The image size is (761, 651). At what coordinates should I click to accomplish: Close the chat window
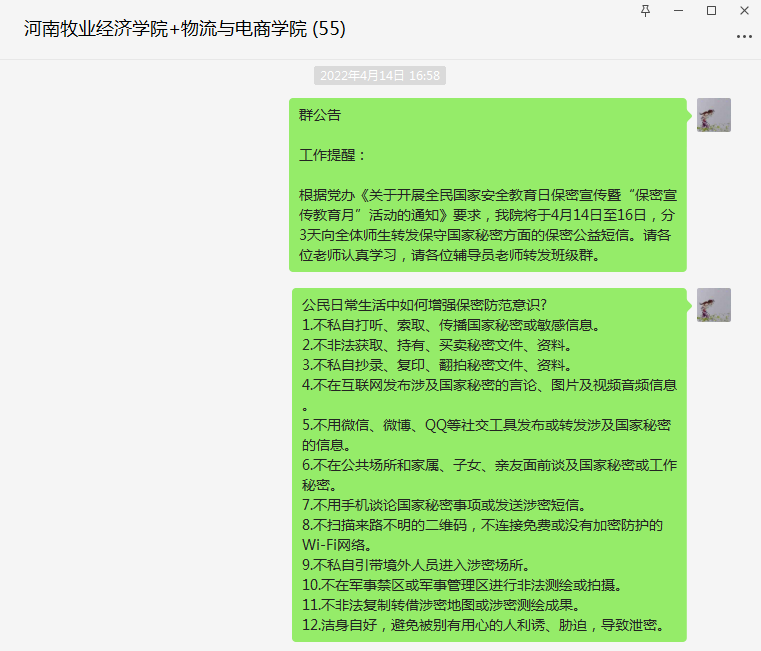pos(744,10)
